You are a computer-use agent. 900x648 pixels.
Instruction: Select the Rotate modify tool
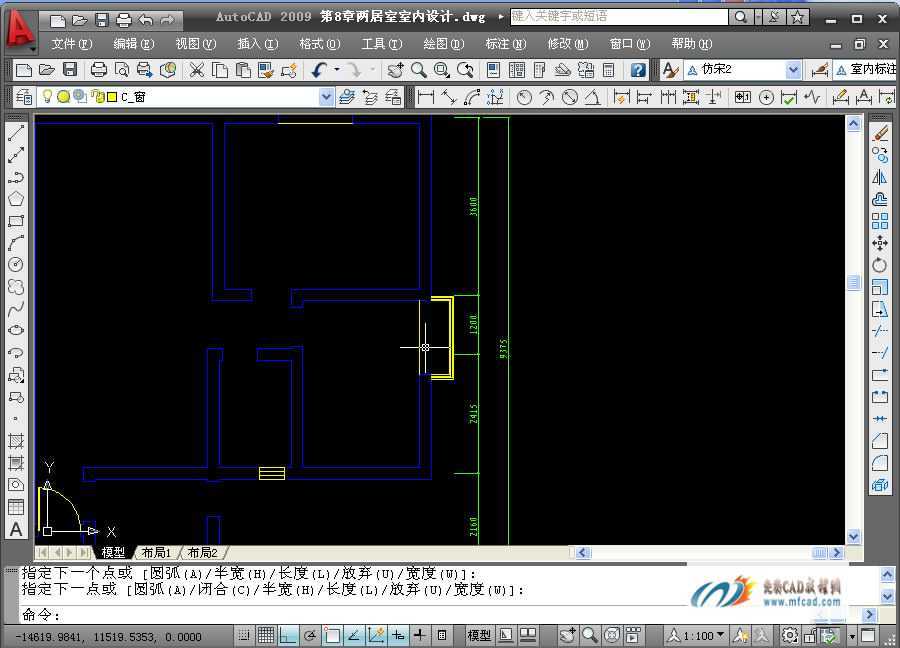(880, 265)
